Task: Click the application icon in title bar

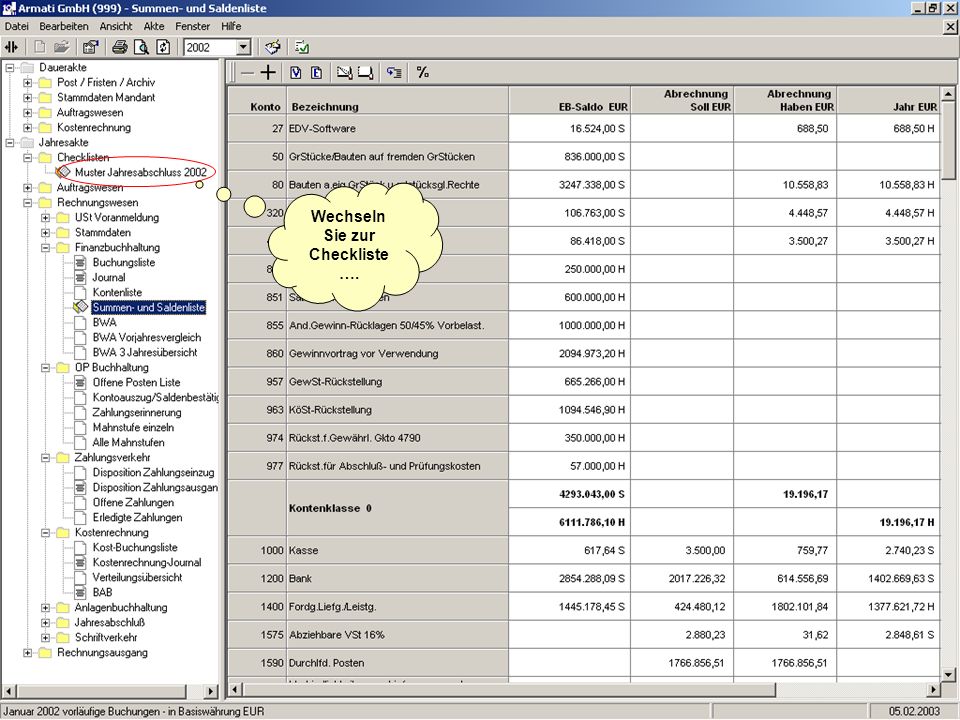Action: click(x=9, y=8)
